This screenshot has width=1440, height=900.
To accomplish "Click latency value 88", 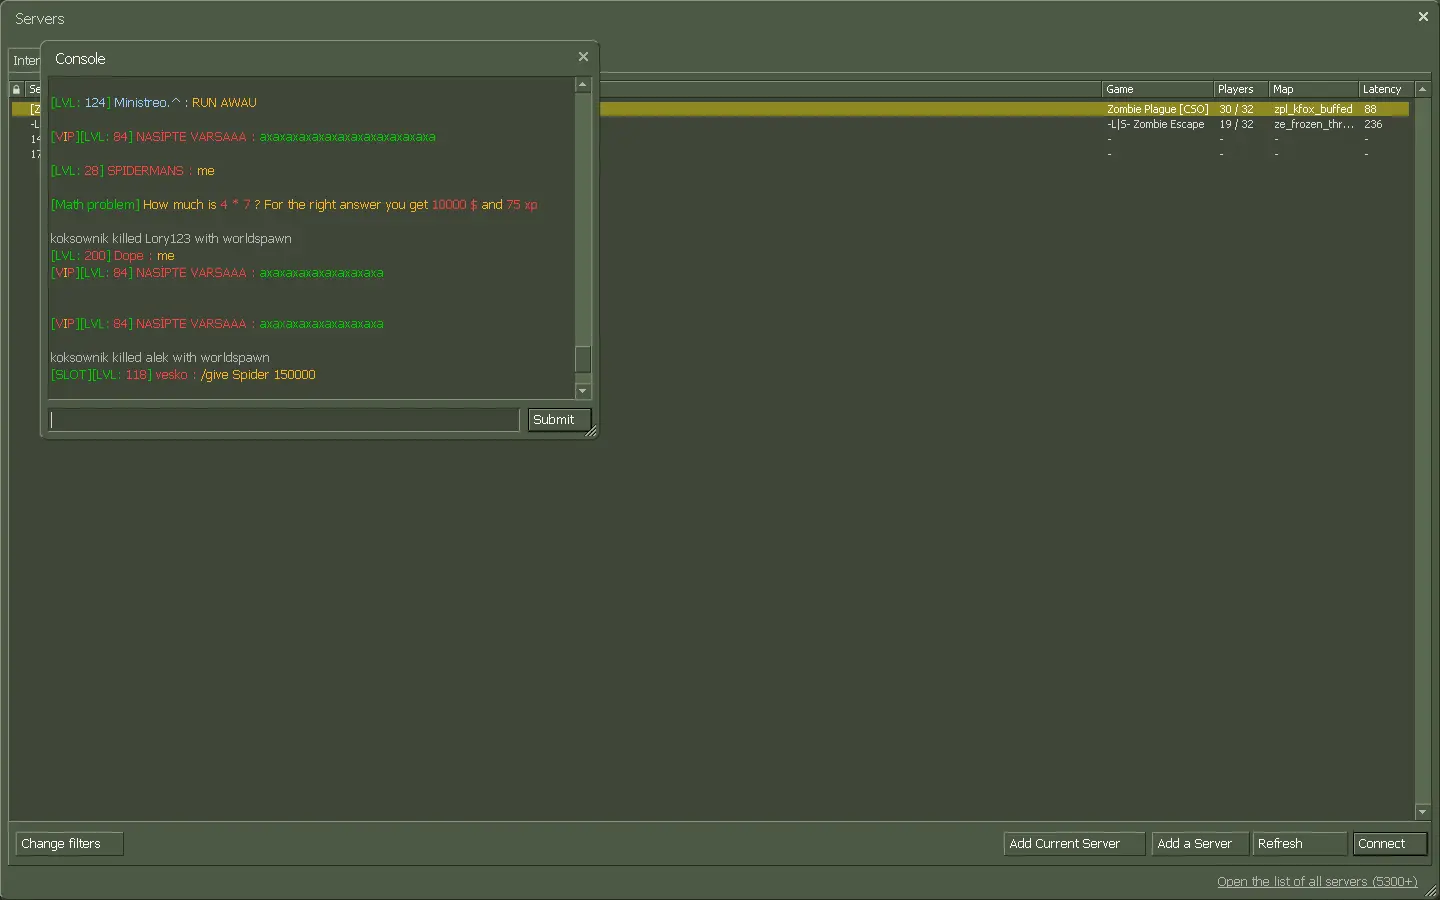I will tap(1370, 109).
